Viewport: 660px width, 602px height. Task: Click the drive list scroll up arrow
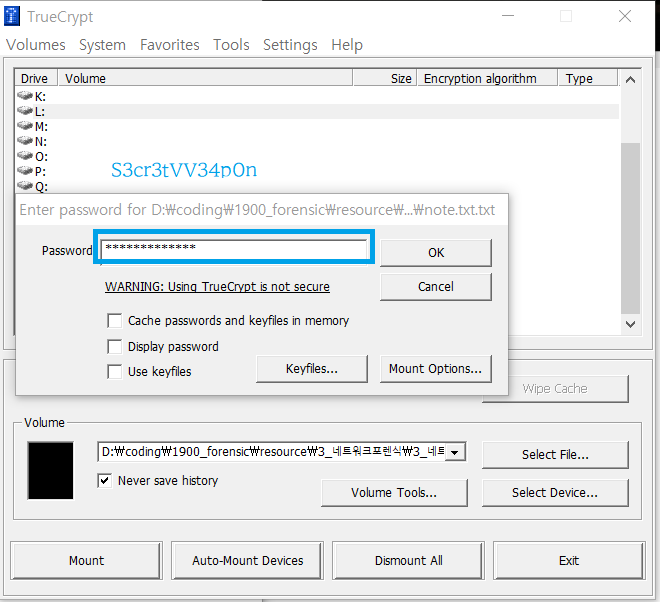pyautogui.click(x=630, y=80)
